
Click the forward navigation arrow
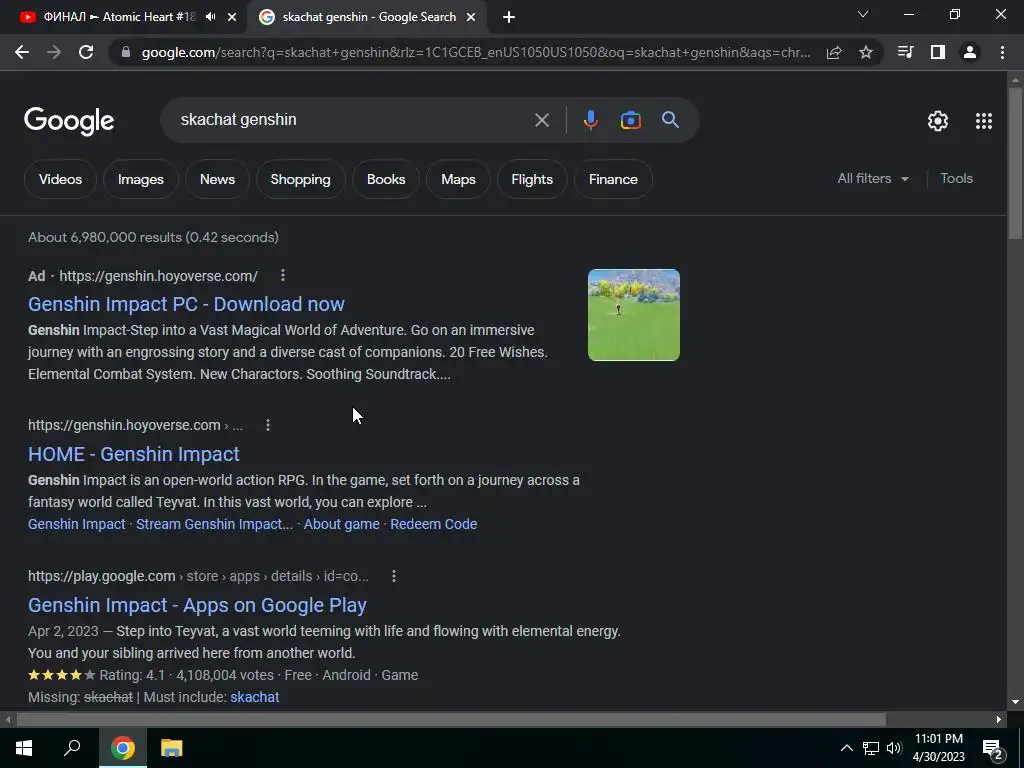tap(54, 52)
